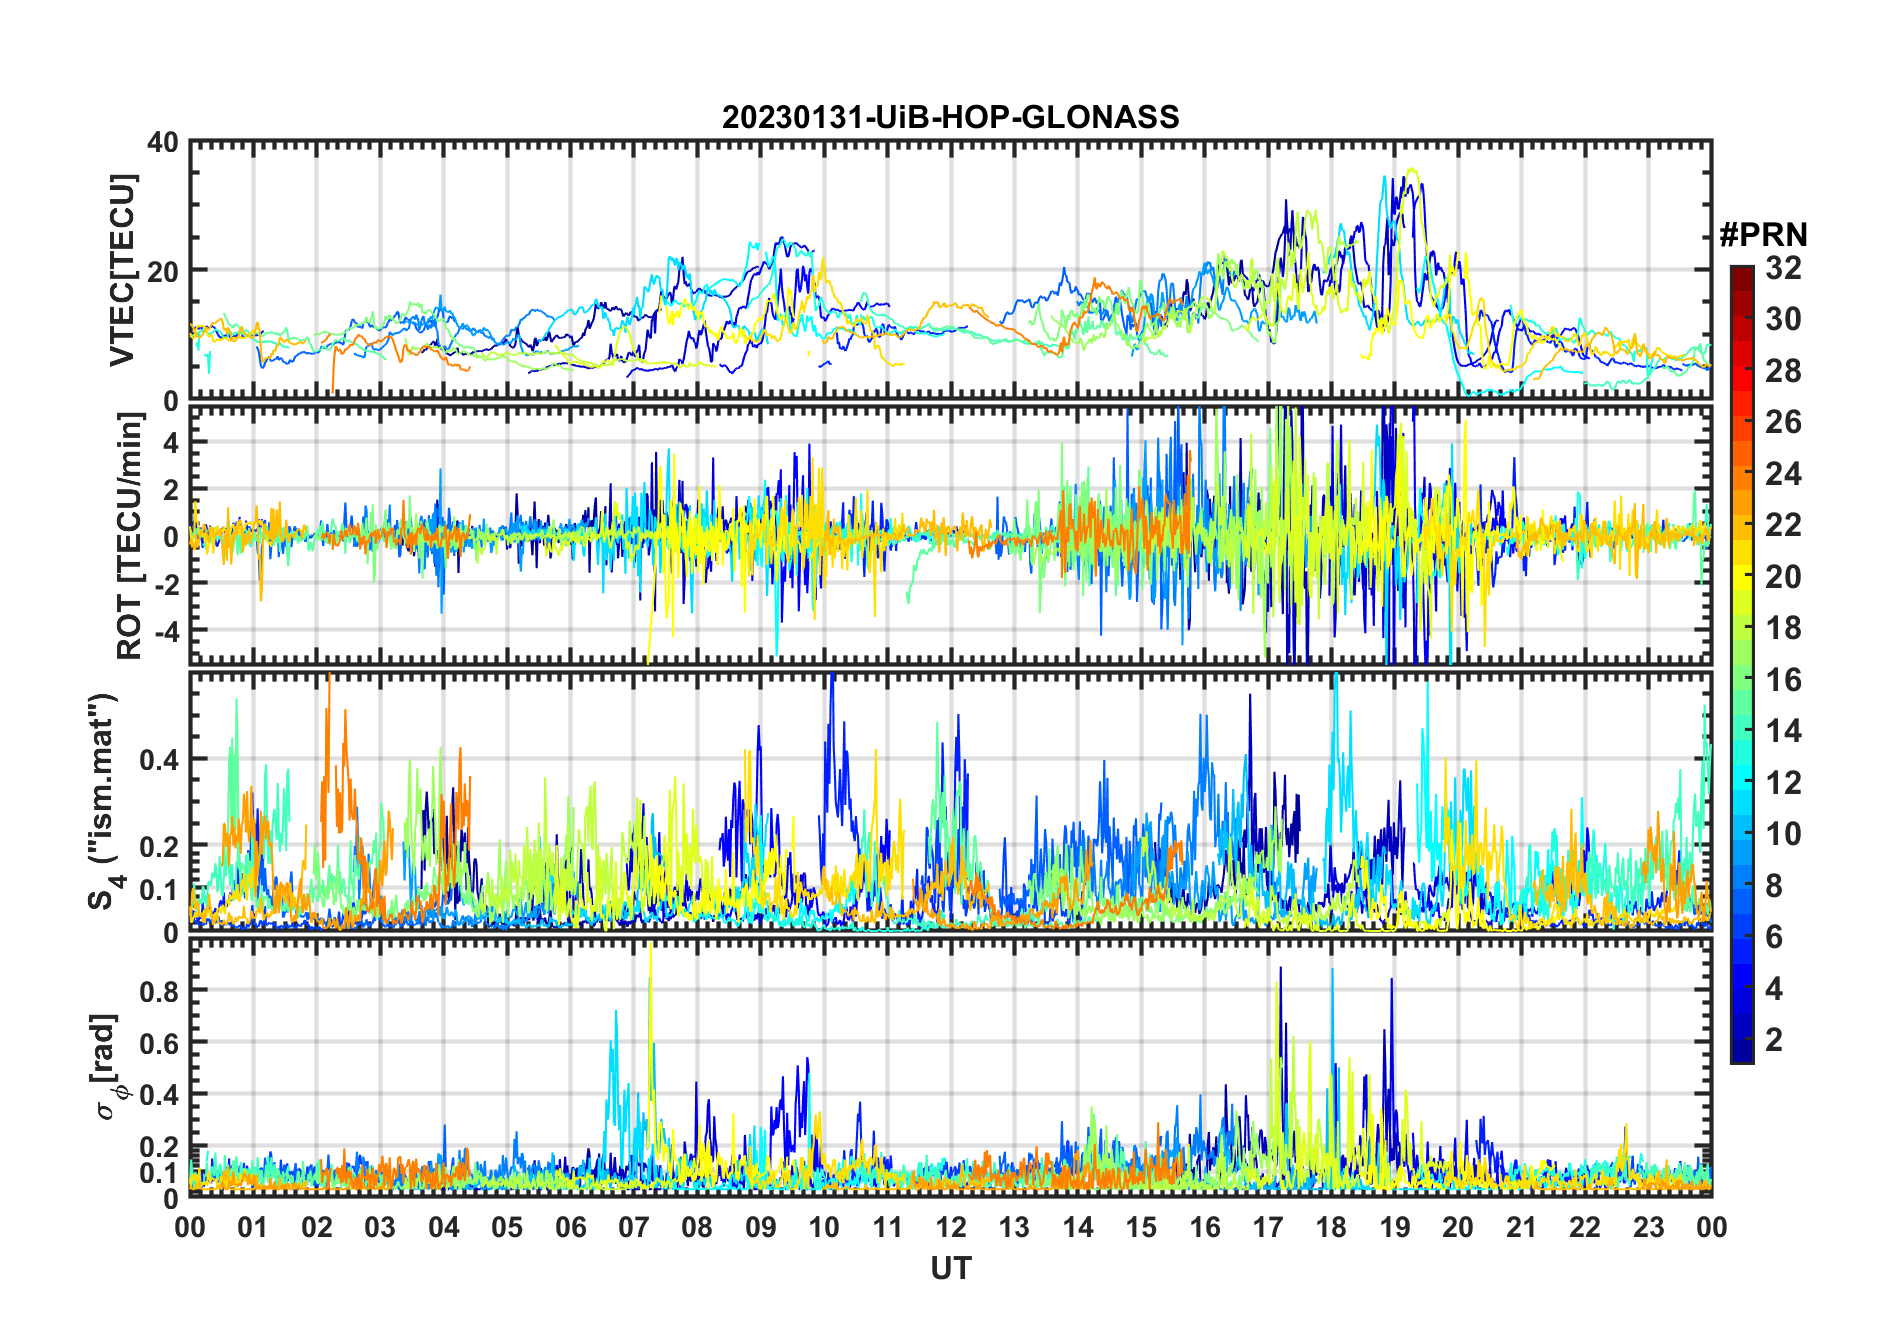Click the S4 ("ism.mat") y-axis label
Viewport: 1902px width, 1330px height.
tap(104, 802)
